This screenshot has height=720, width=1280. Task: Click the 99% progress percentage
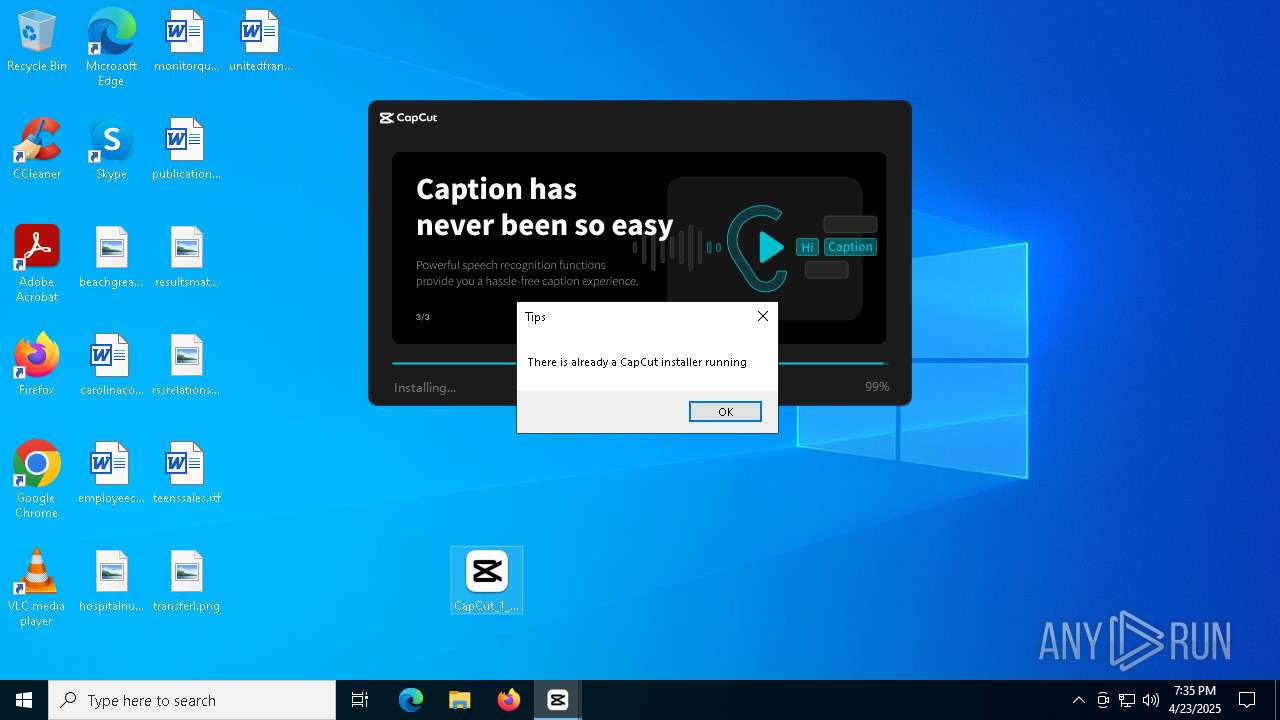tap(877, 387)
